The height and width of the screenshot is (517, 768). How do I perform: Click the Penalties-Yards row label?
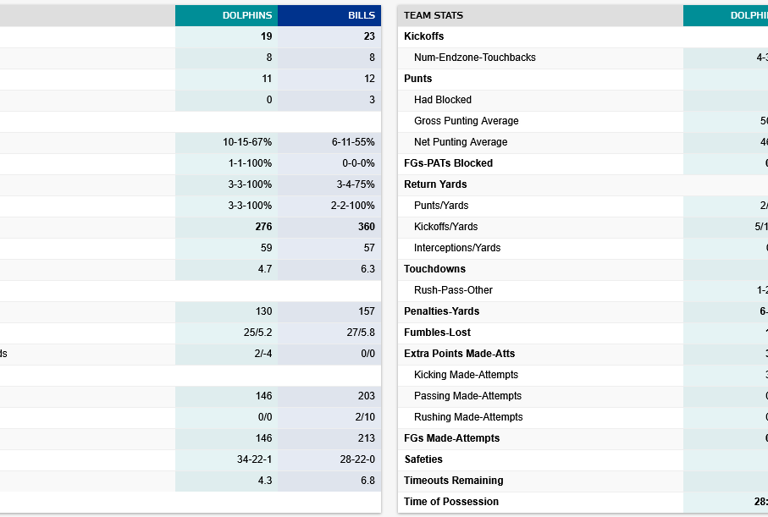coord(441,311)
